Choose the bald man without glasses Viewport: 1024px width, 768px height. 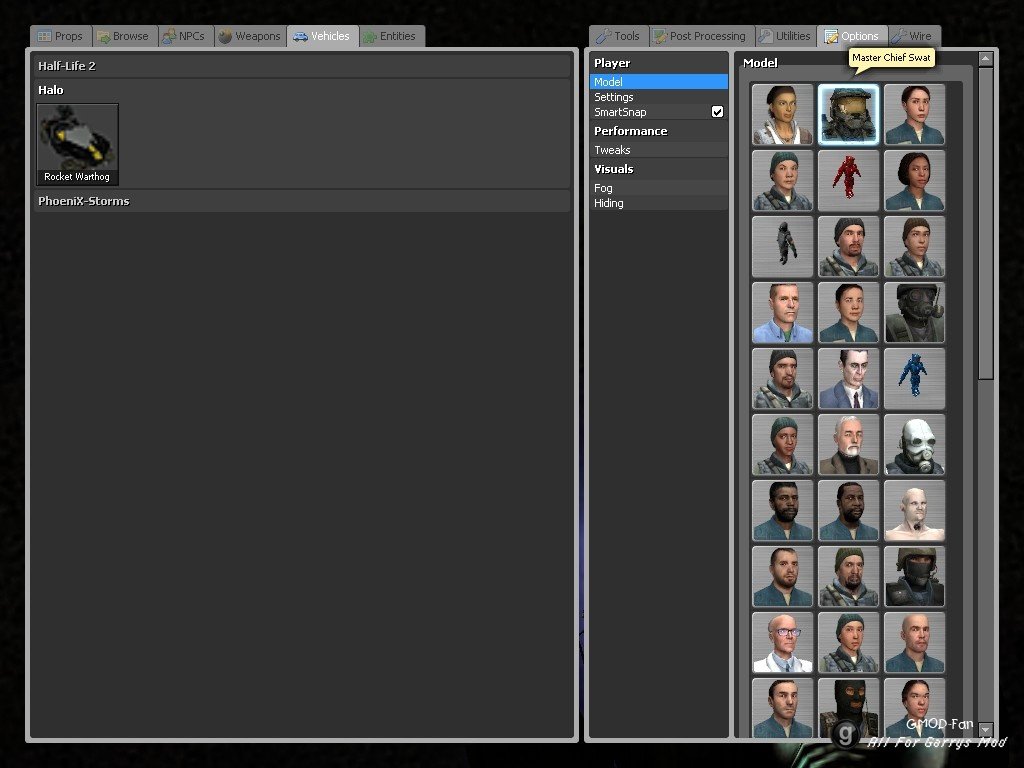point(914,642)
